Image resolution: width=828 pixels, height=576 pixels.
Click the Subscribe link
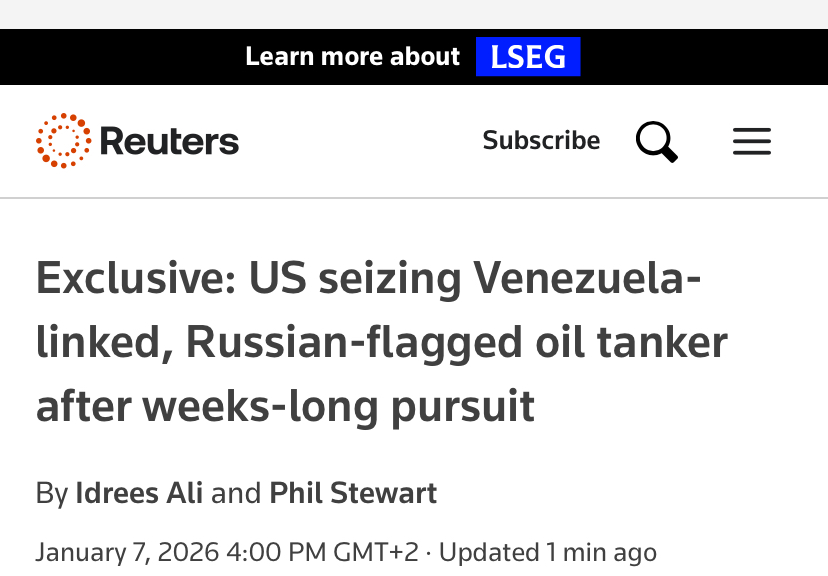pyautogui.click(x=541, y=141)
